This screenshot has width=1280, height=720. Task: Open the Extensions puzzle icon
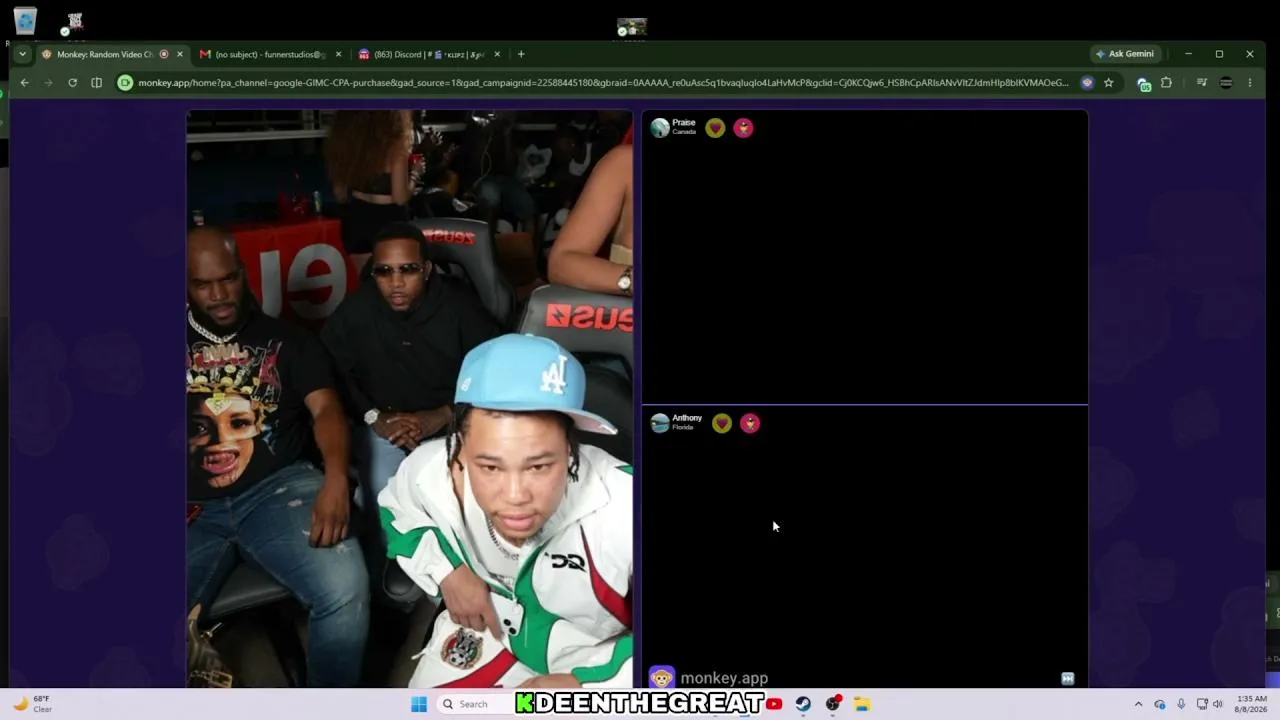coord(1166,83)
